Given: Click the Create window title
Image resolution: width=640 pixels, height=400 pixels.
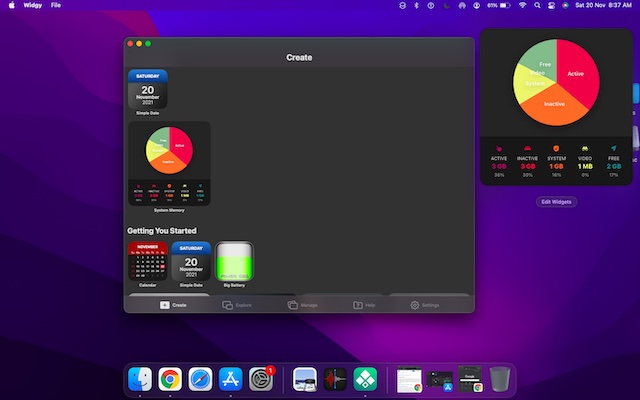Looking at the screenshot, I should pyautogui.click(x=299, y=58).
